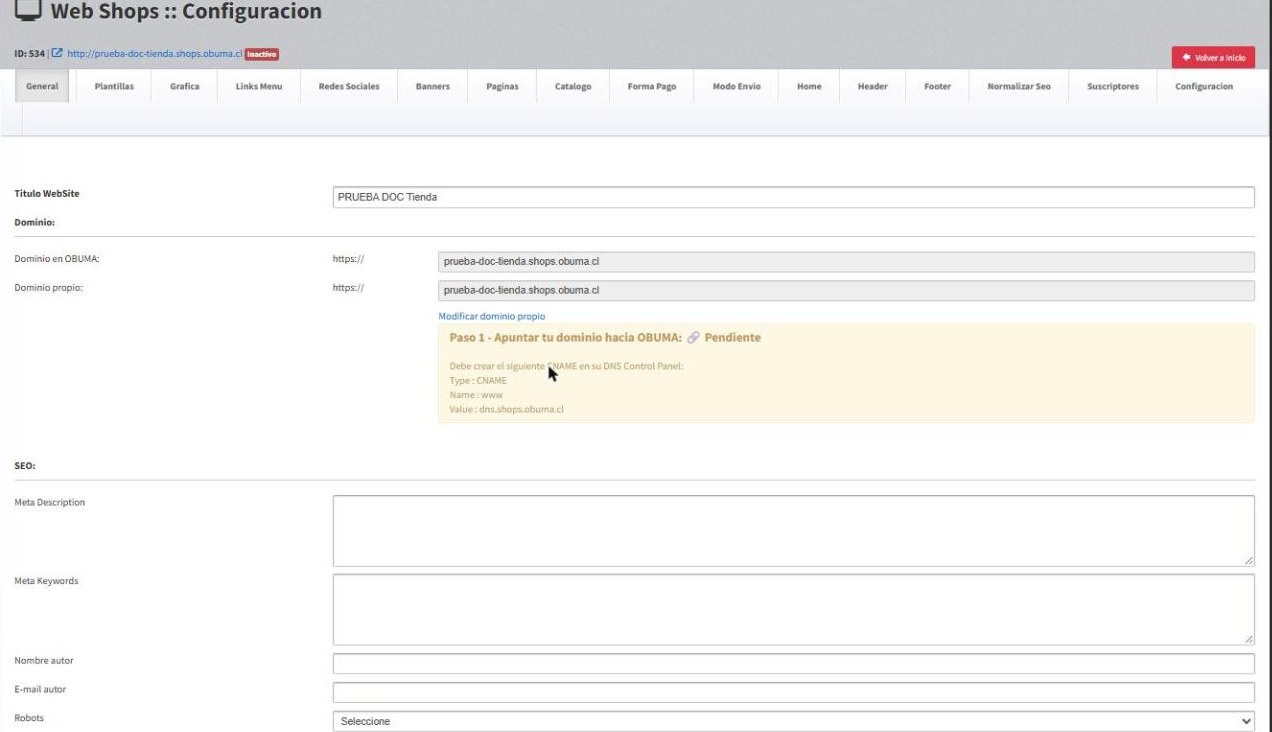The image size is (1272, 732).
Task: Select the Forma Pago tab
Action: coord(652,87)
